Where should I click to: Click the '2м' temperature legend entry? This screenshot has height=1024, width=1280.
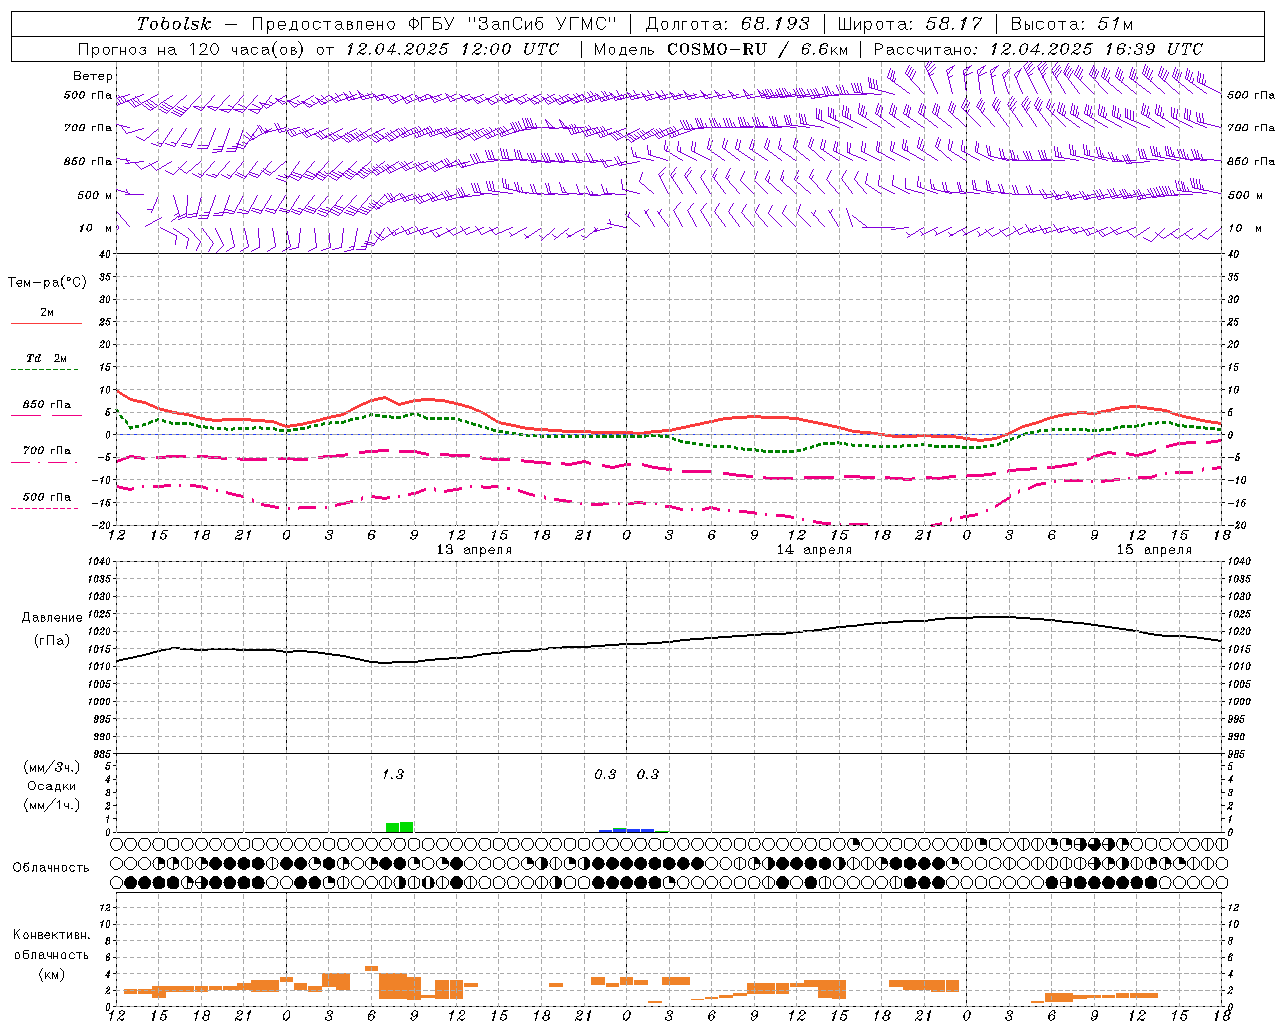point(47,313)
